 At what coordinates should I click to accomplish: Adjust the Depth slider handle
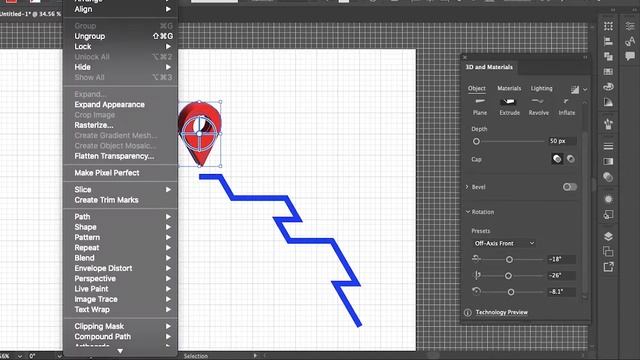(x=476, y=142)
